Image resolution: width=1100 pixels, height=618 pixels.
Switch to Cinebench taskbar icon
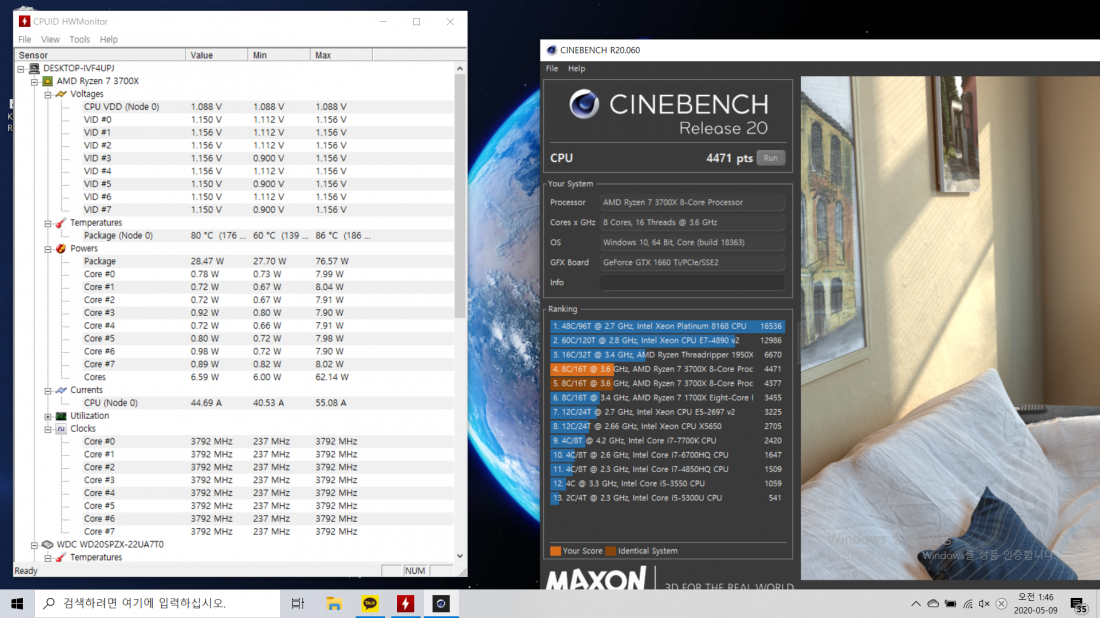[x=441, y=603]
